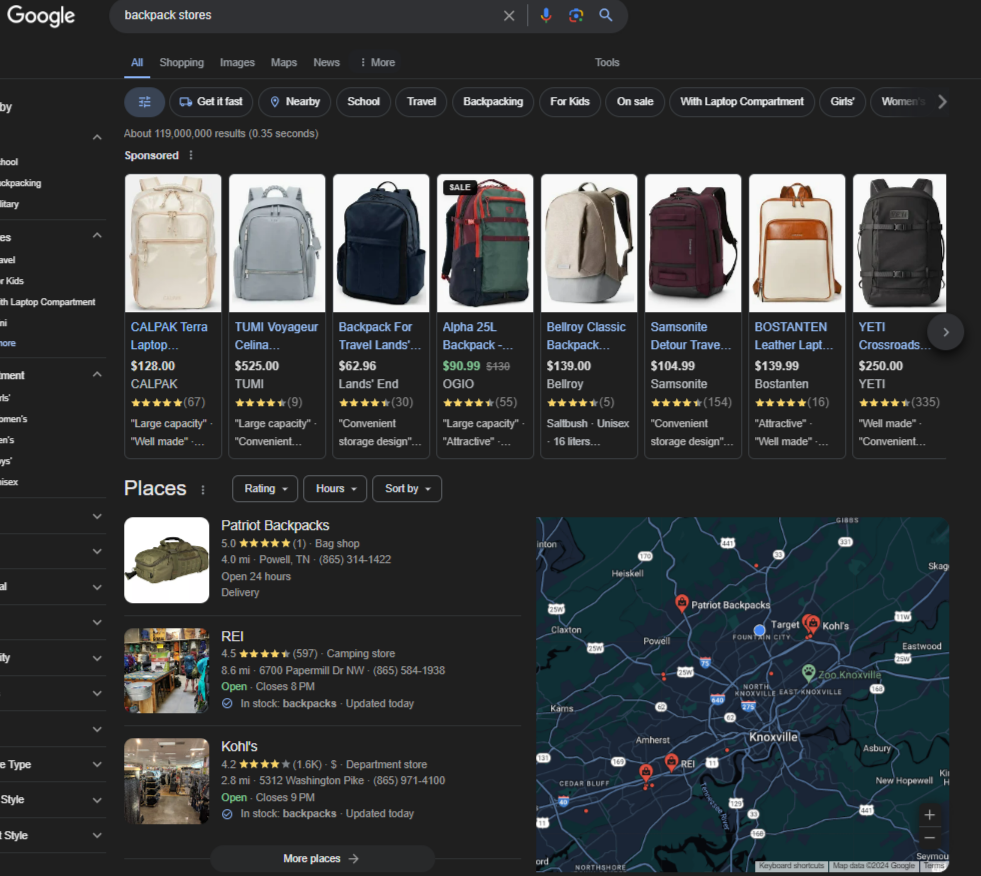Zoom out on the map
981x876 pixels.
tap(930, 838)
